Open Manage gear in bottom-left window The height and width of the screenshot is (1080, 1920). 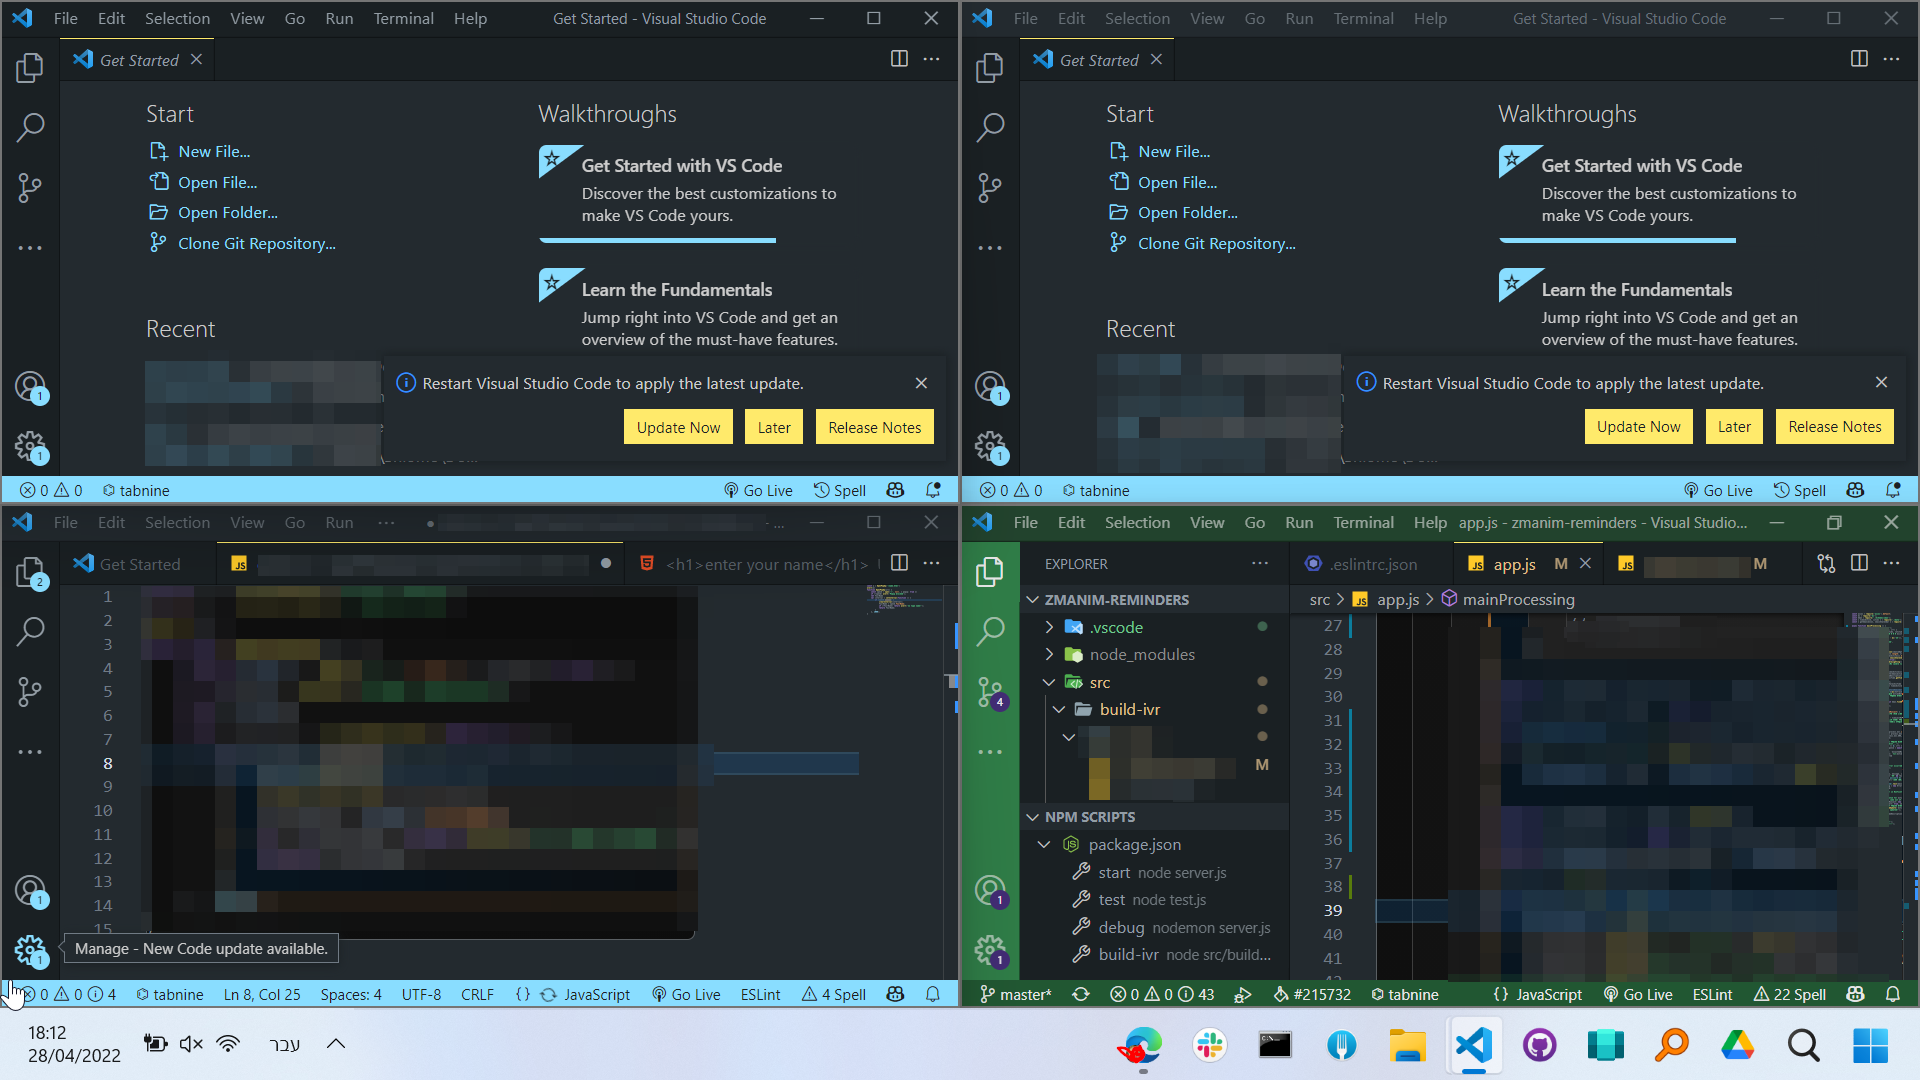pos(30,951)
